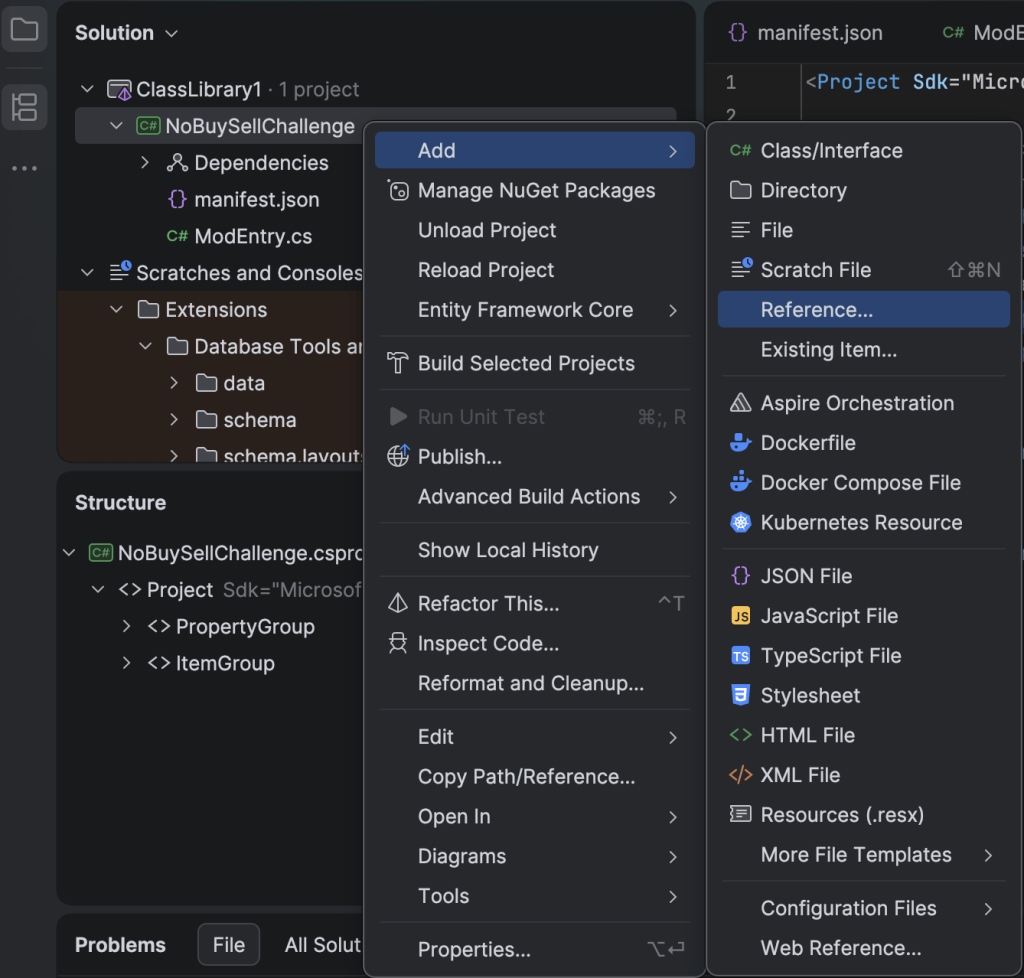Select the TypeScript File icon
Image resolution: width=1024 pixels, height=978 pixels.
740,656
